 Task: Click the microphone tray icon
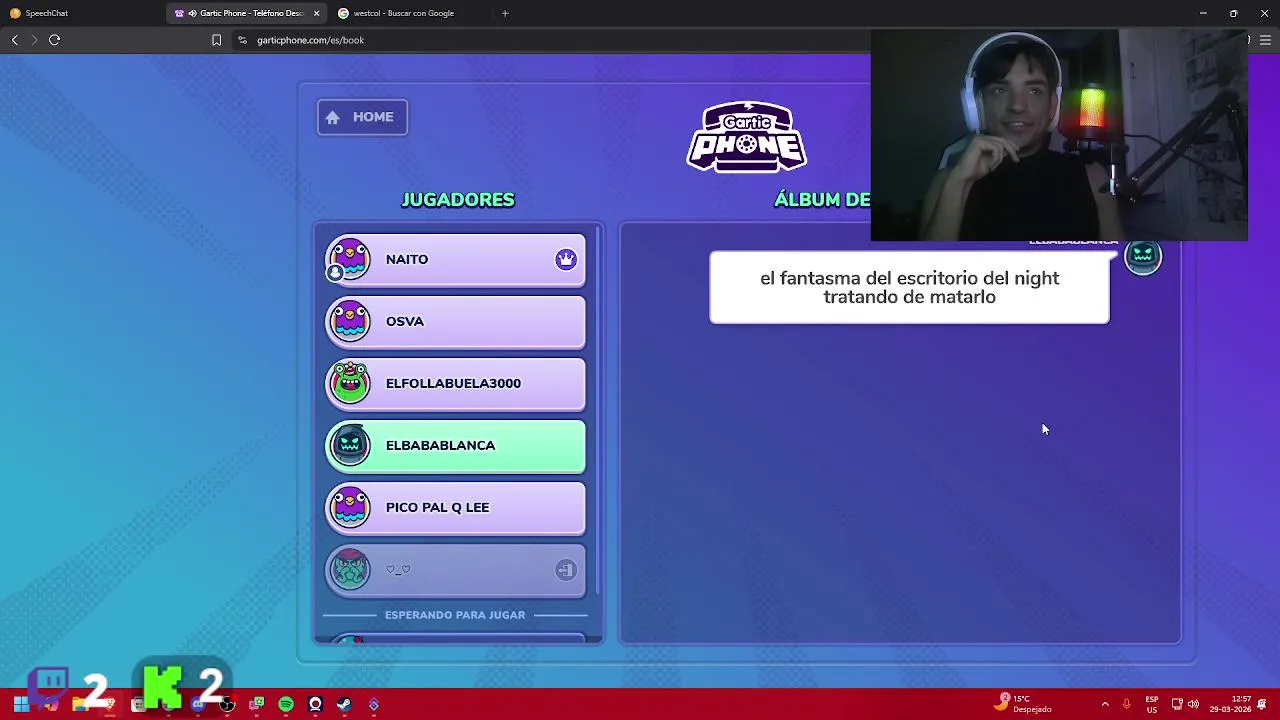1127,704
